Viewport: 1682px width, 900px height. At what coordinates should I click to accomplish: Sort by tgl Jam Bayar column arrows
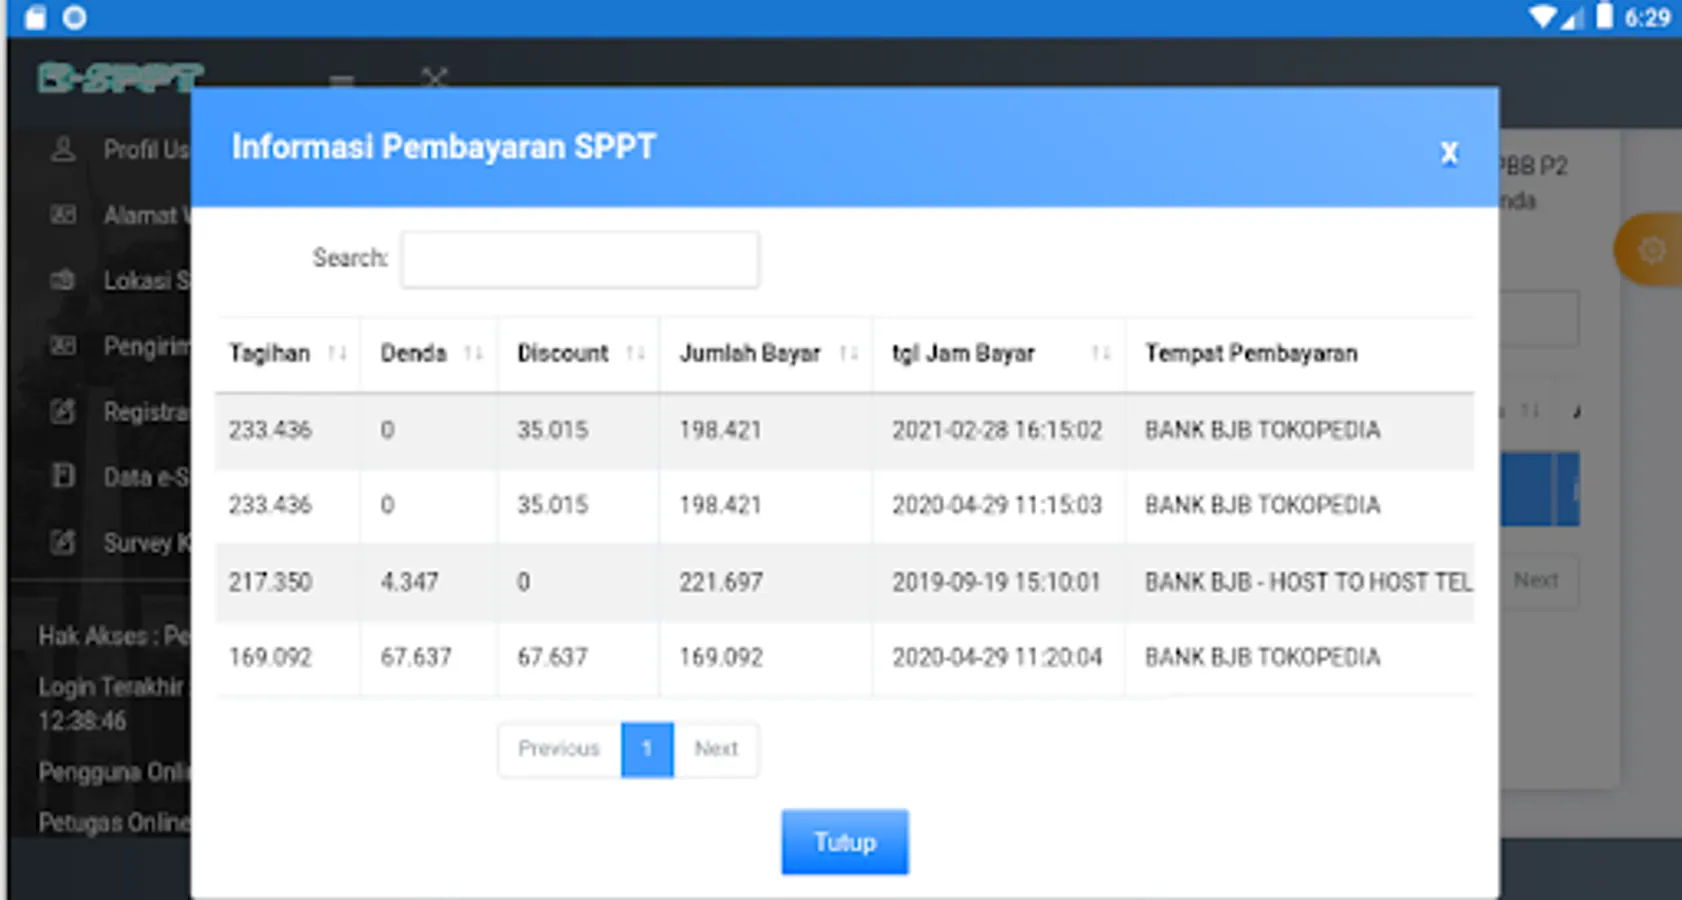pos(1101,353)
